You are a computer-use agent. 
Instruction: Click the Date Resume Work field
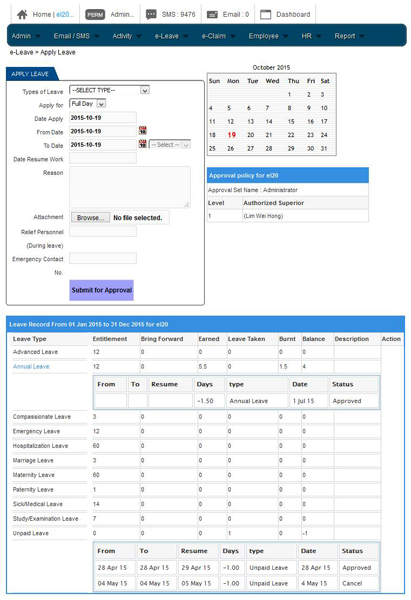pyautogui.click(x=103, y=158)
